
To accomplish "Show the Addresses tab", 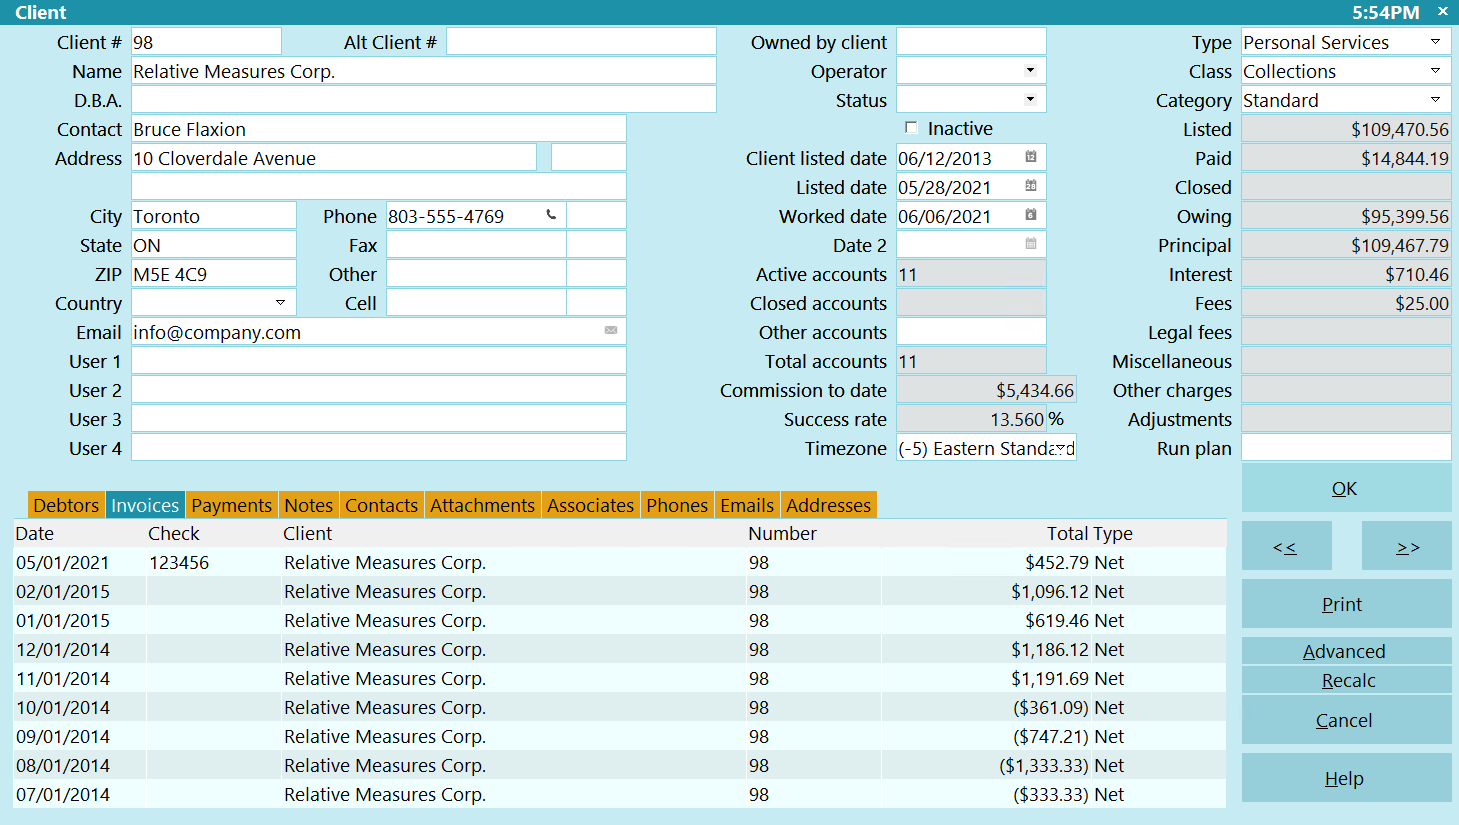I will click(x=829, y=505).
